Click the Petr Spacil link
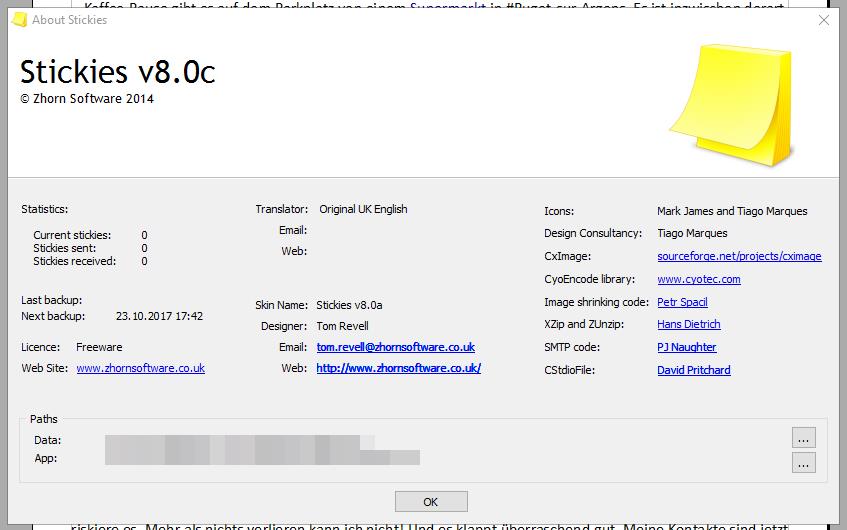The image size is (847, 530). pos(682,302)
